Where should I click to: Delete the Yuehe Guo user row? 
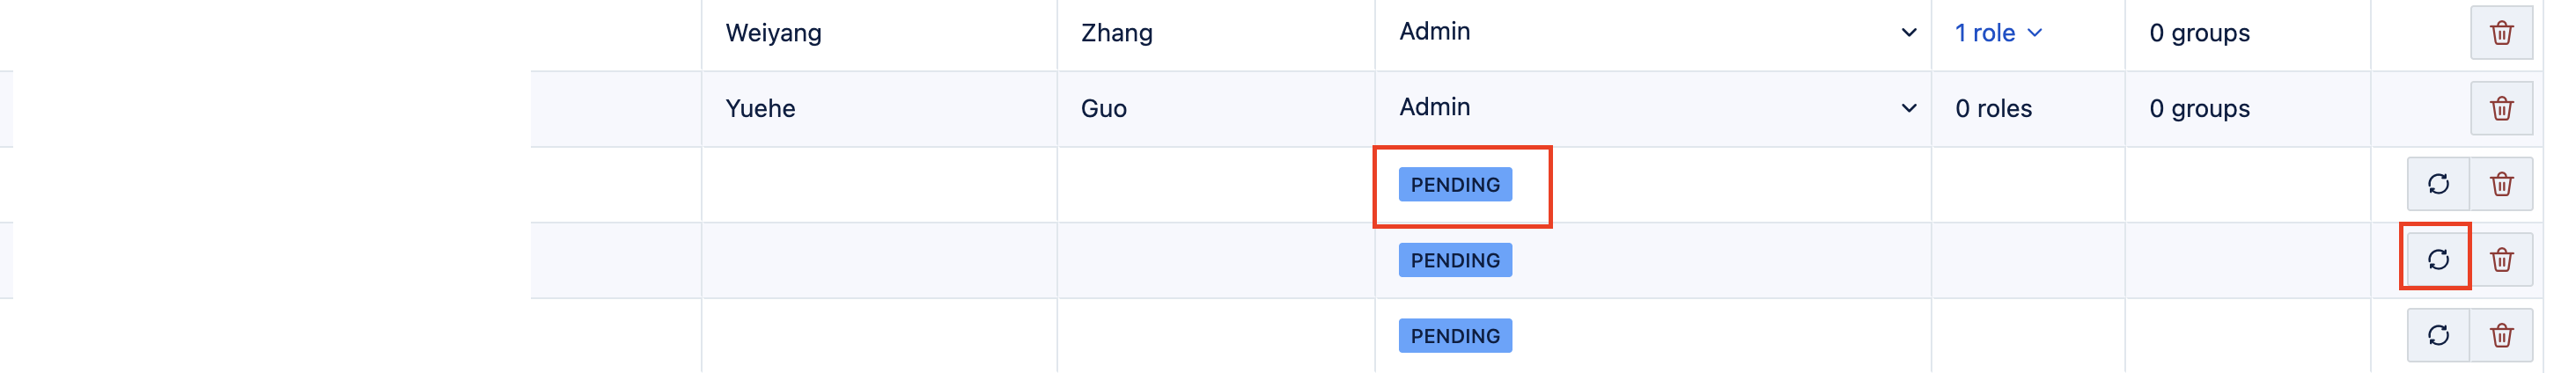tap(2501, 108)
